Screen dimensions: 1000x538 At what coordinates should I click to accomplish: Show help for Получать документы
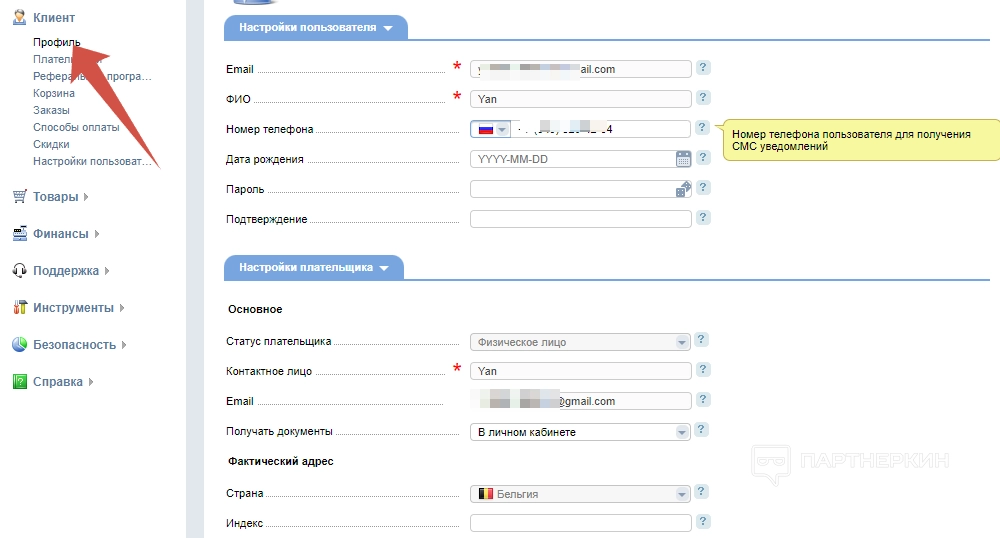[701, 430]
